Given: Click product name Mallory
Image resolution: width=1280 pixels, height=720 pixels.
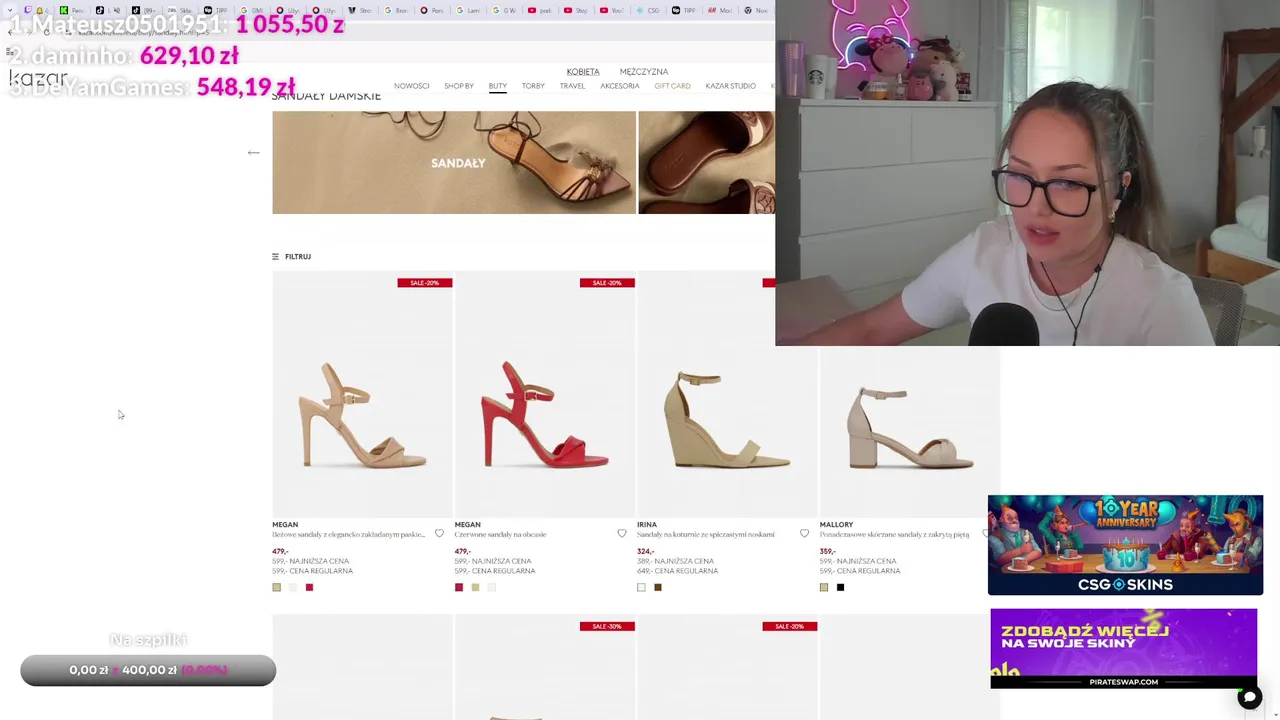Looking at the screenshot, I should [836, 524].
